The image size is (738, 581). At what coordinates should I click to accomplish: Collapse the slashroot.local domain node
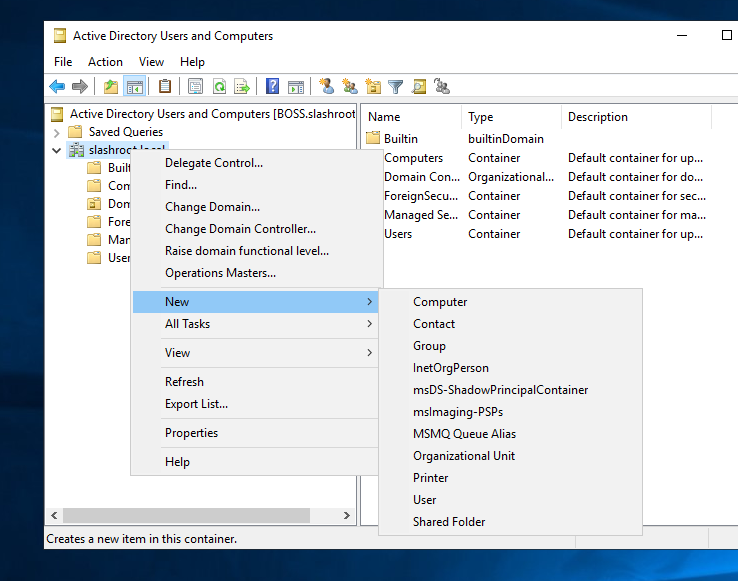coord(56,150)
